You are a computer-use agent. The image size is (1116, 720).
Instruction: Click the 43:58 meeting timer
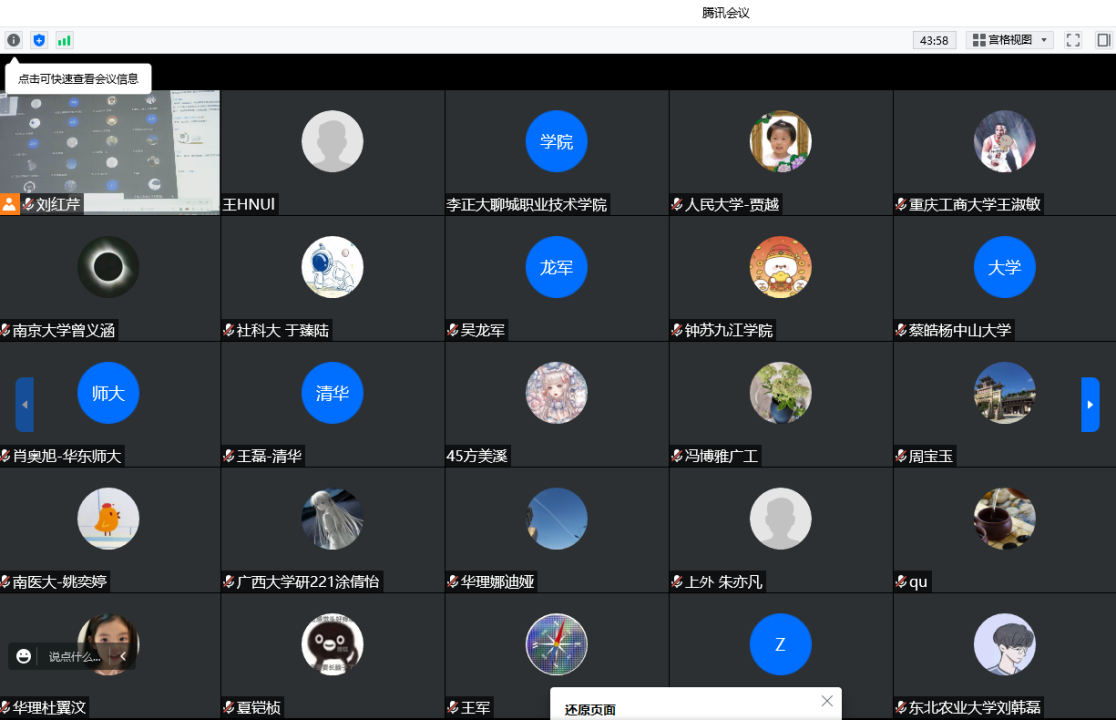934,40
